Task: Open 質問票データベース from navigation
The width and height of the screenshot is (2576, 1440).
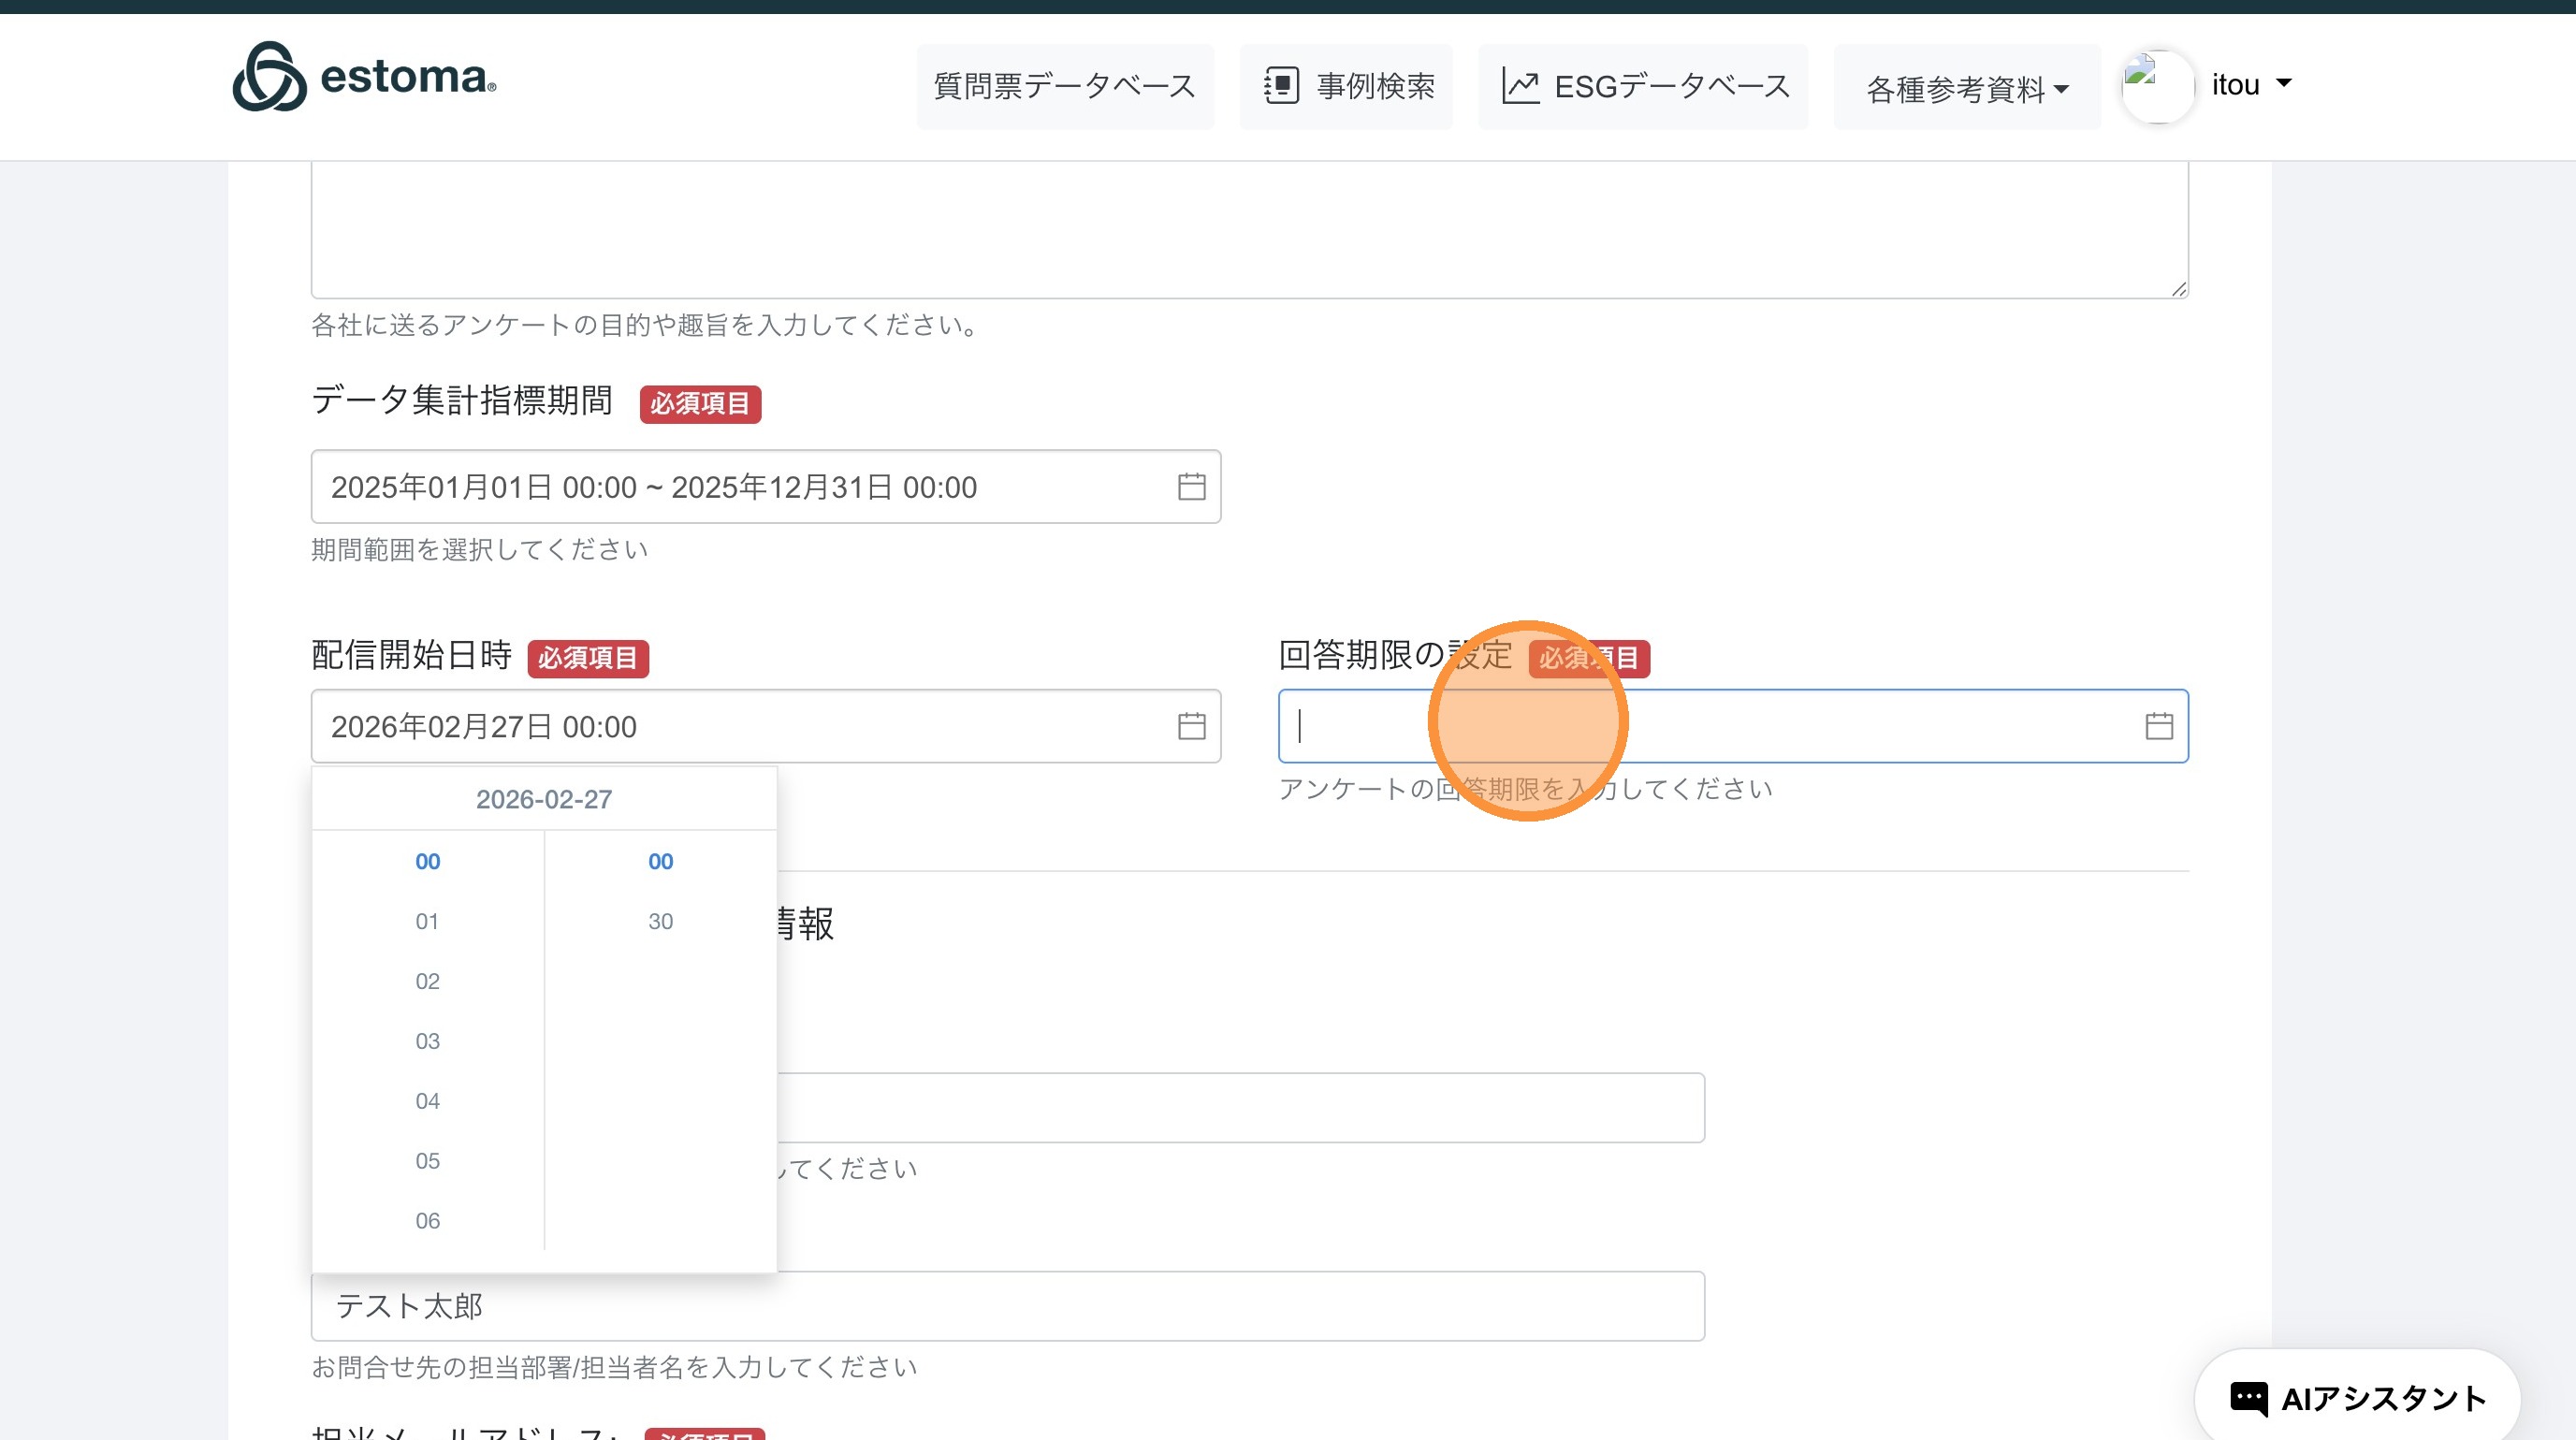Action: [x=1064, y=86]
